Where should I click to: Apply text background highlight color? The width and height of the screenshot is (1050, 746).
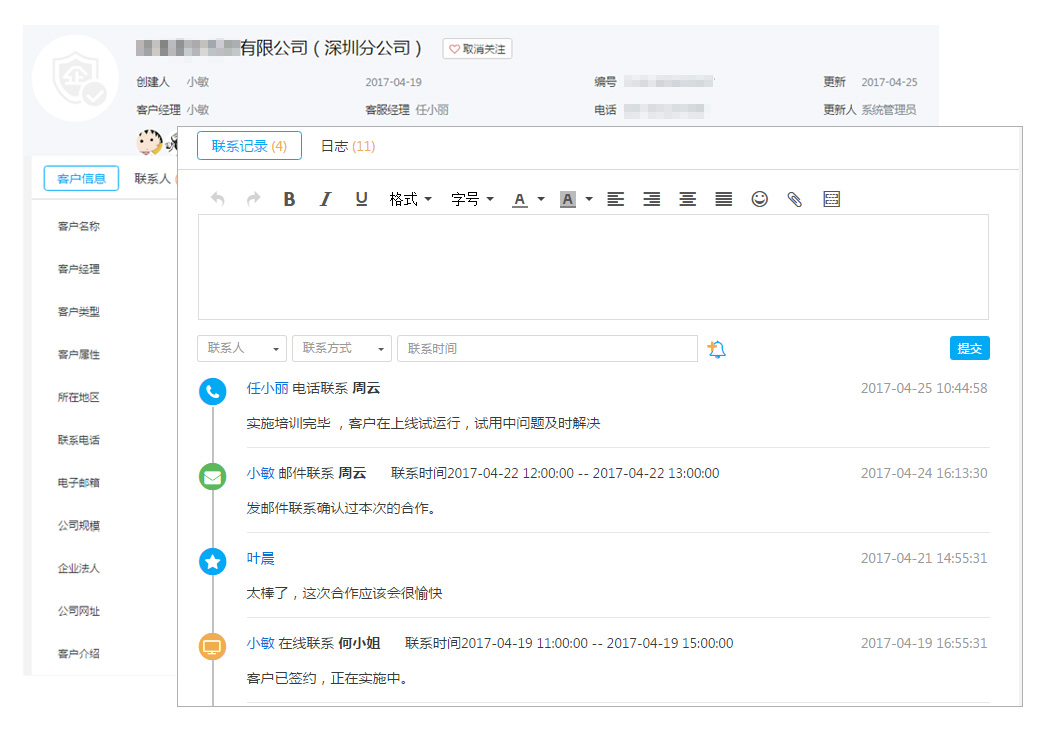(x=568, y=200)
